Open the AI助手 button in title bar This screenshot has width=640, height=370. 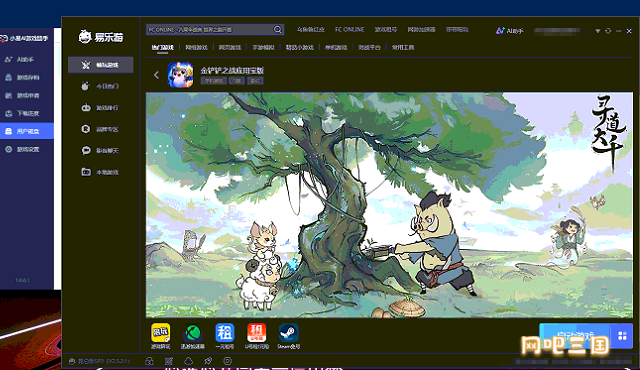point(509,31)
